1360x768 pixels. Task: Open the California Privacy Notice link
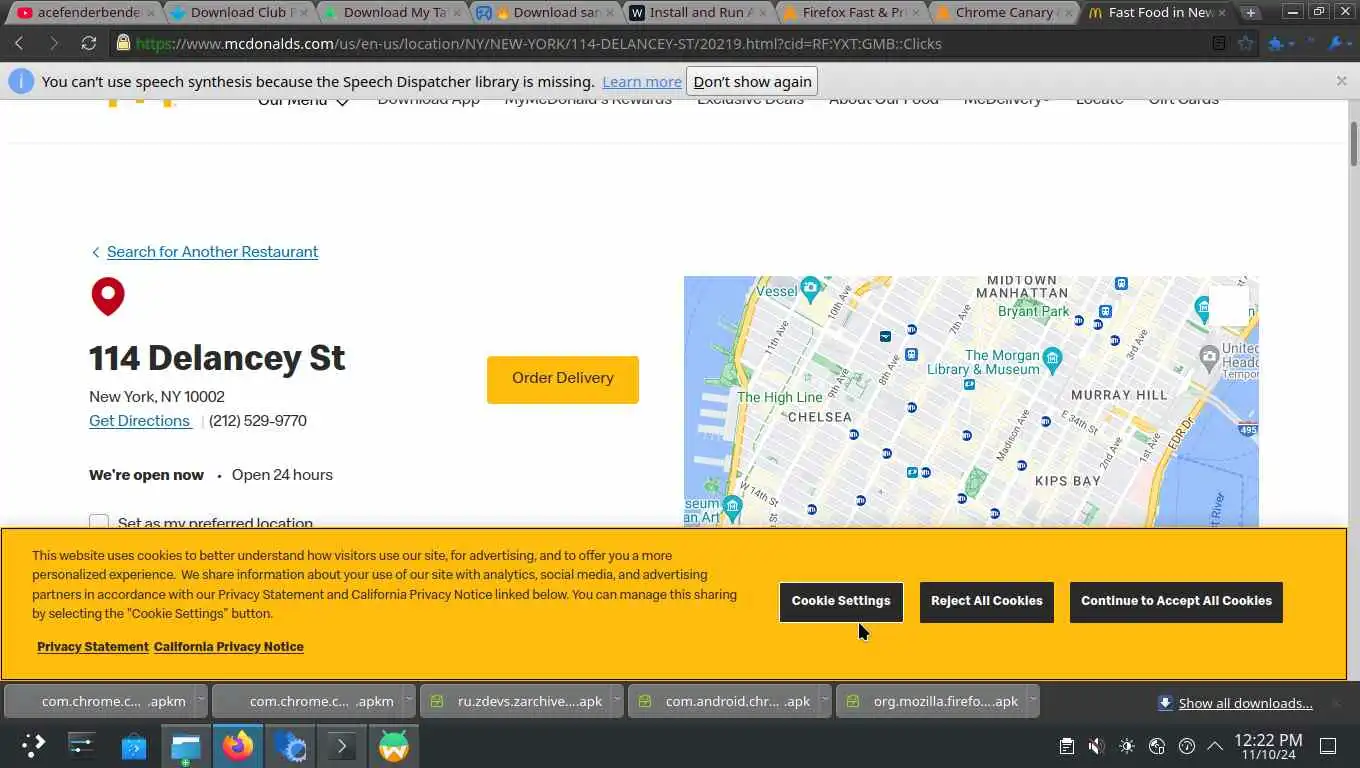229,647
